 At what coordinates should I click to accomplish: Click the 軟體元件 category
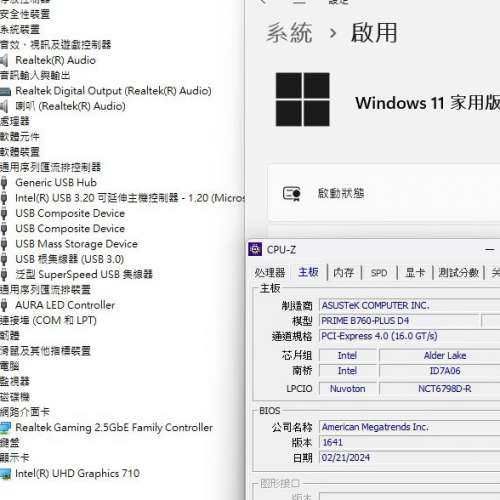pos(20,137)
